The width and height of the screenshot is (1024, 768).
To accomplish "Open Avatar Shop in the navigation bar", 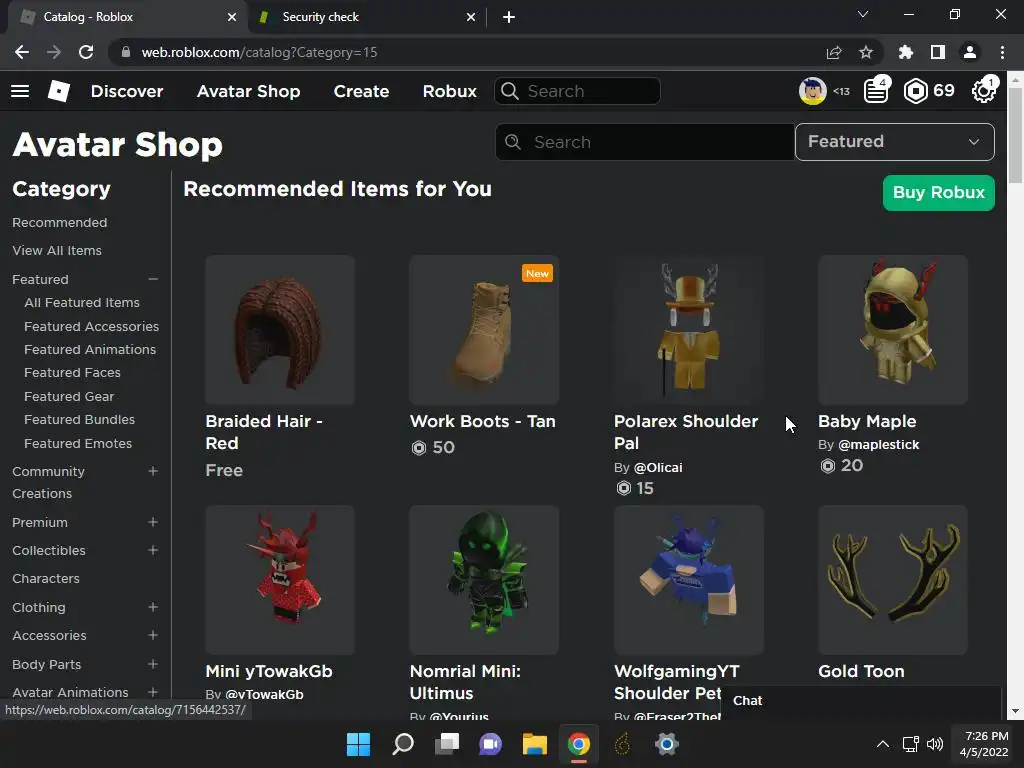I will (x=249, y=91).
